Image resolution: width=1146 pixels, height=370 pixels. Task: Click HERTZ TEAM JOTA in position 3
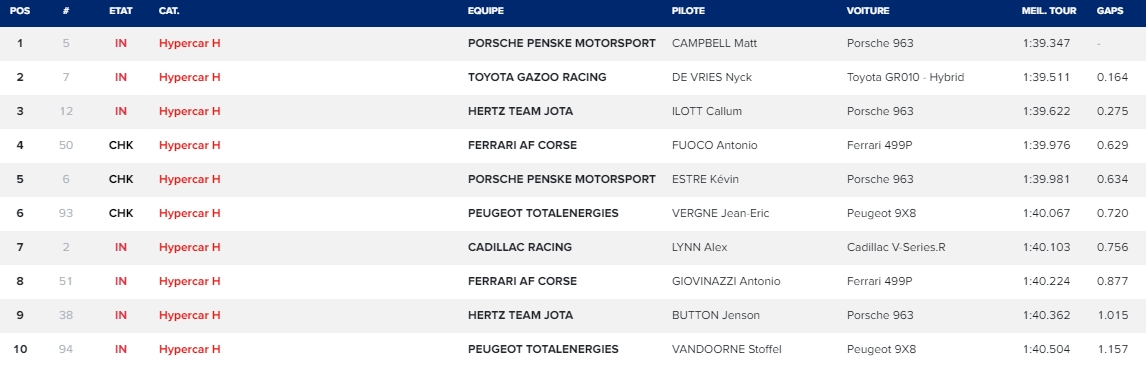coord(520,111)
